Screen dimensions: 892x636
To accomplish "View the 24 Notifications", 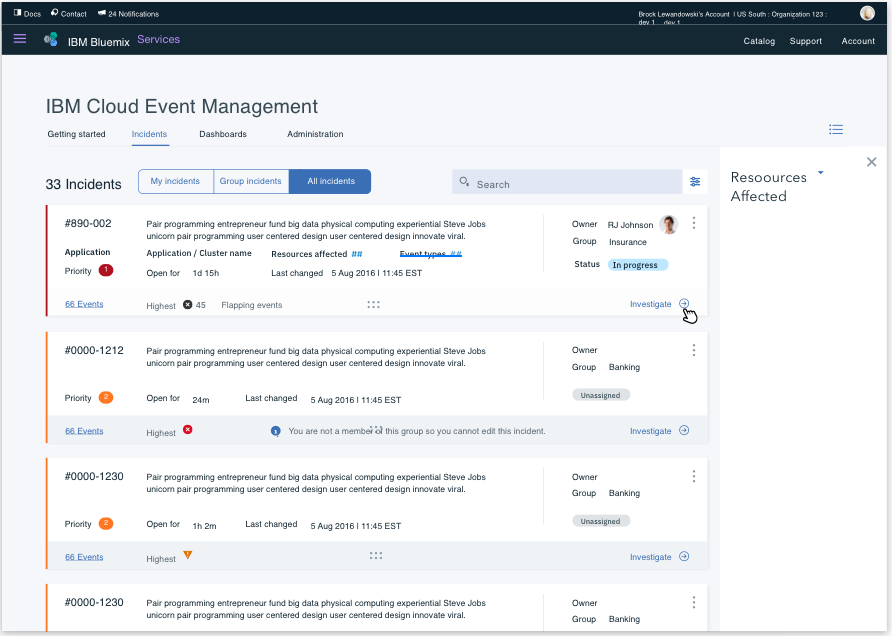I will pyautogui.click(x=129, y=14).
